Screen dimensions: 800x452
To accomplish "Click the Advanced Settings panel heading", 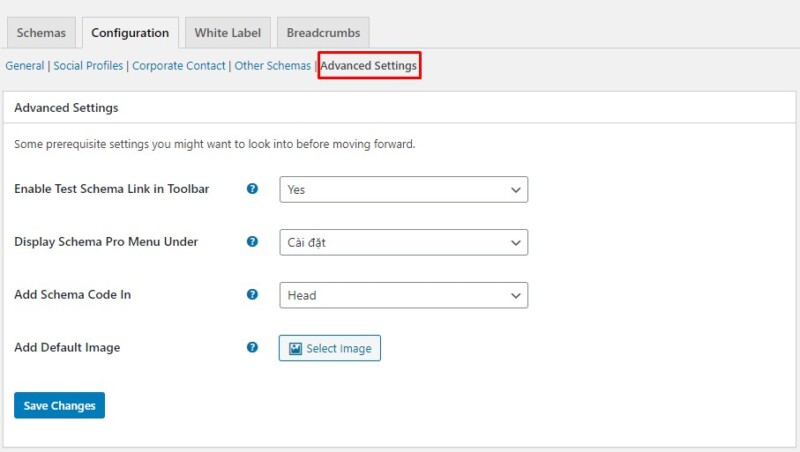I will coord(66,108).
